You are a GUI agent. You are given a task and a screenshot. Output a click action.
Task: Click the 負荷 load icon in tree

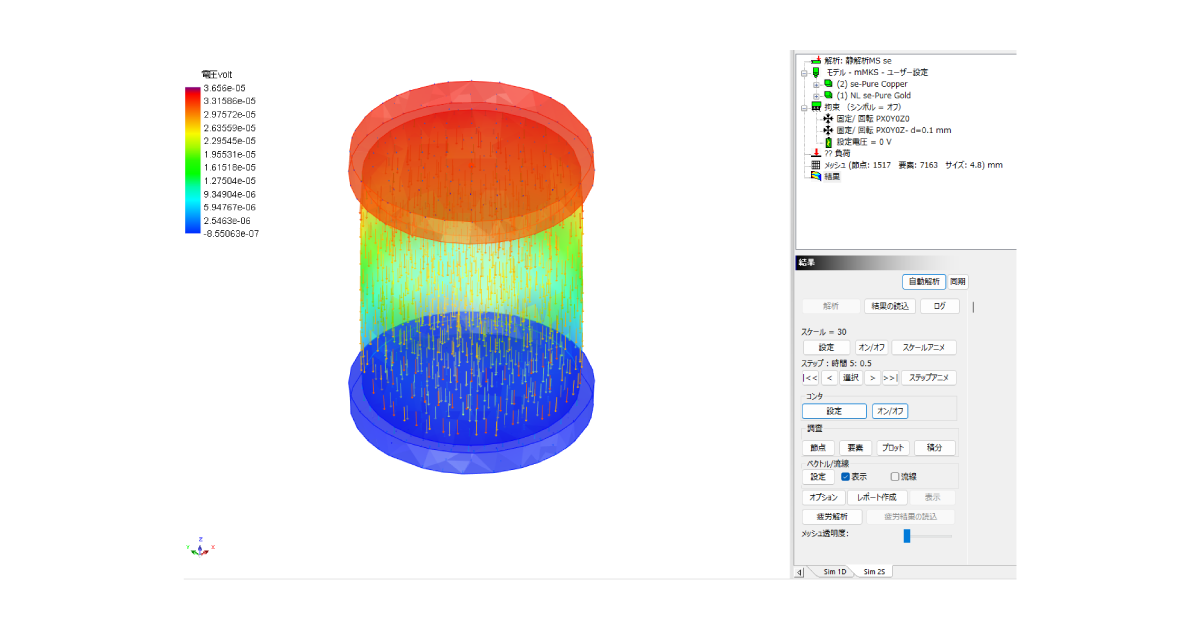pyautogui.click(x=816, y=154)
